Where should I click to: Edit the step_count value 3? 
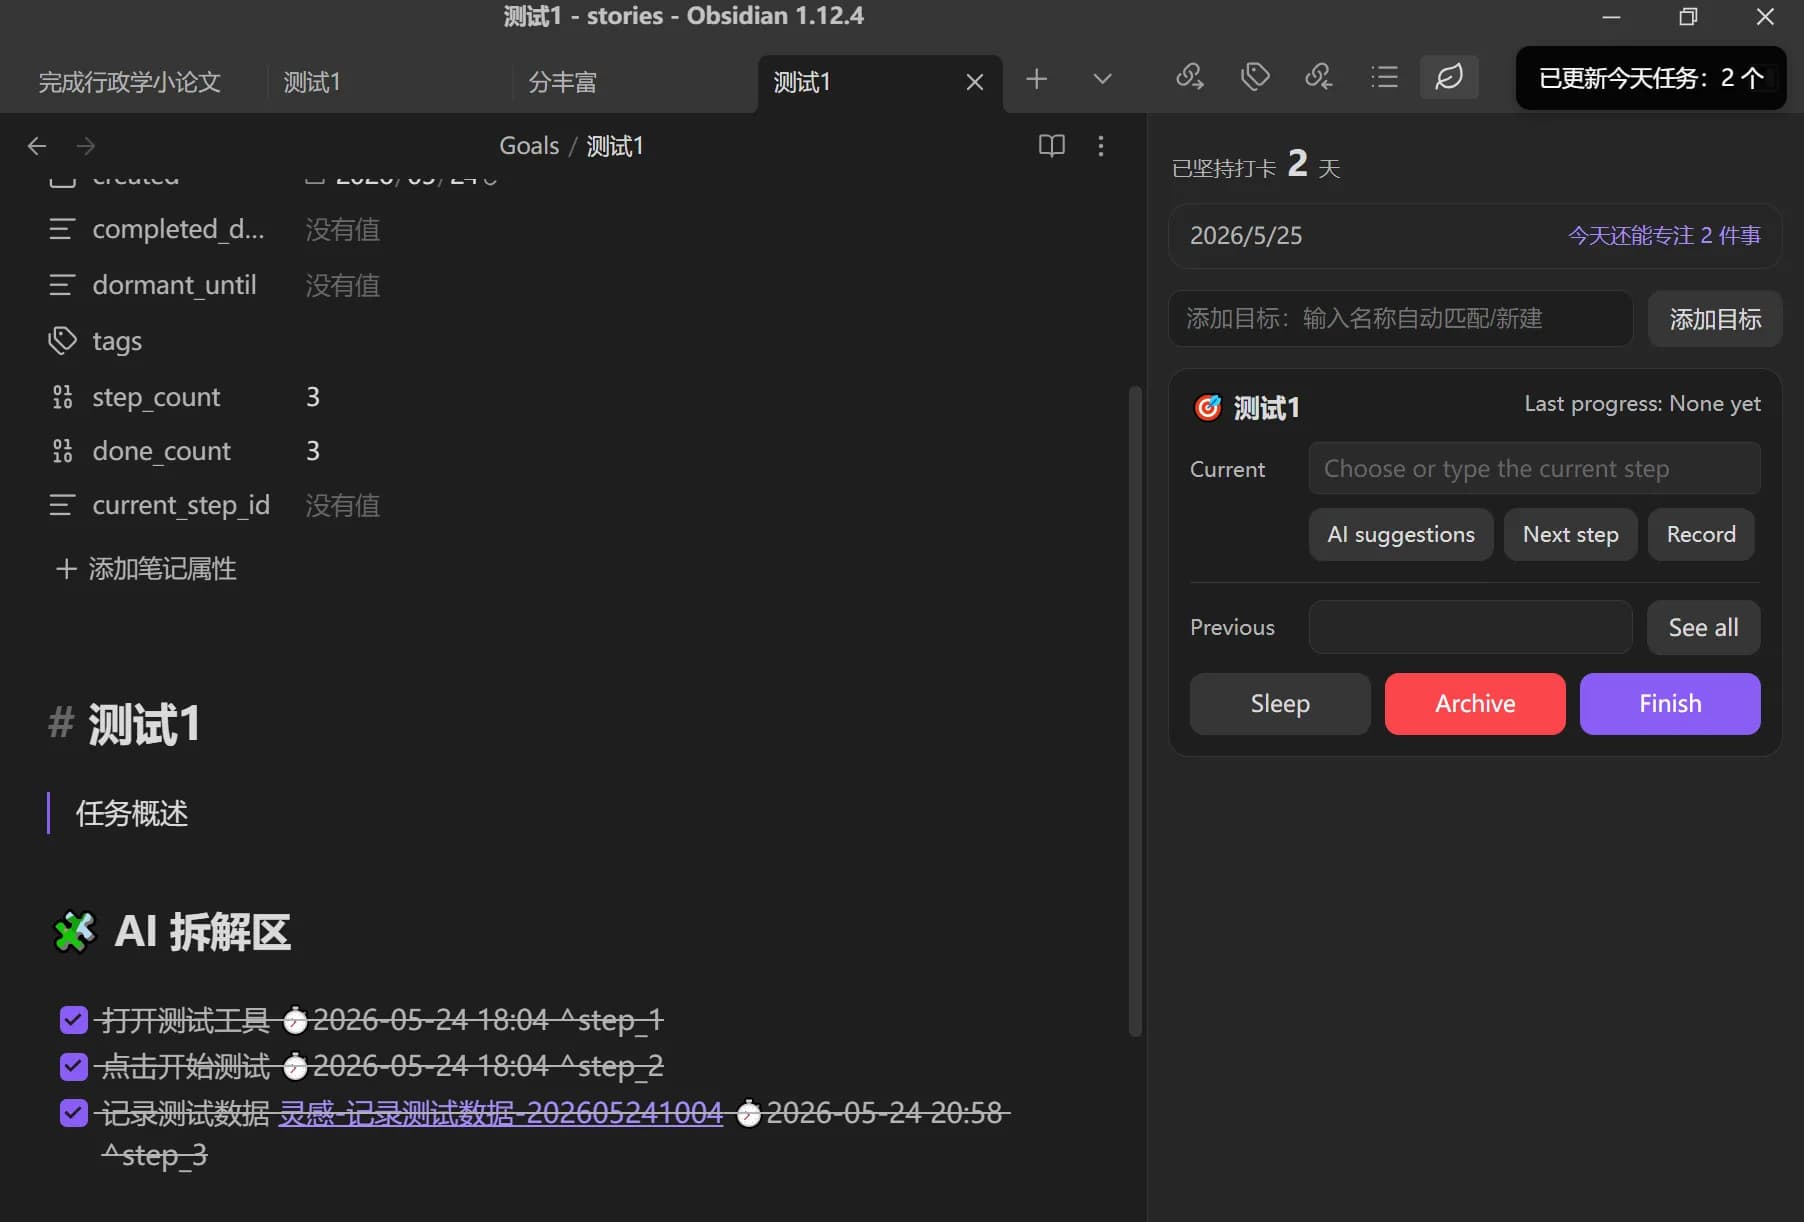point(313,397)
